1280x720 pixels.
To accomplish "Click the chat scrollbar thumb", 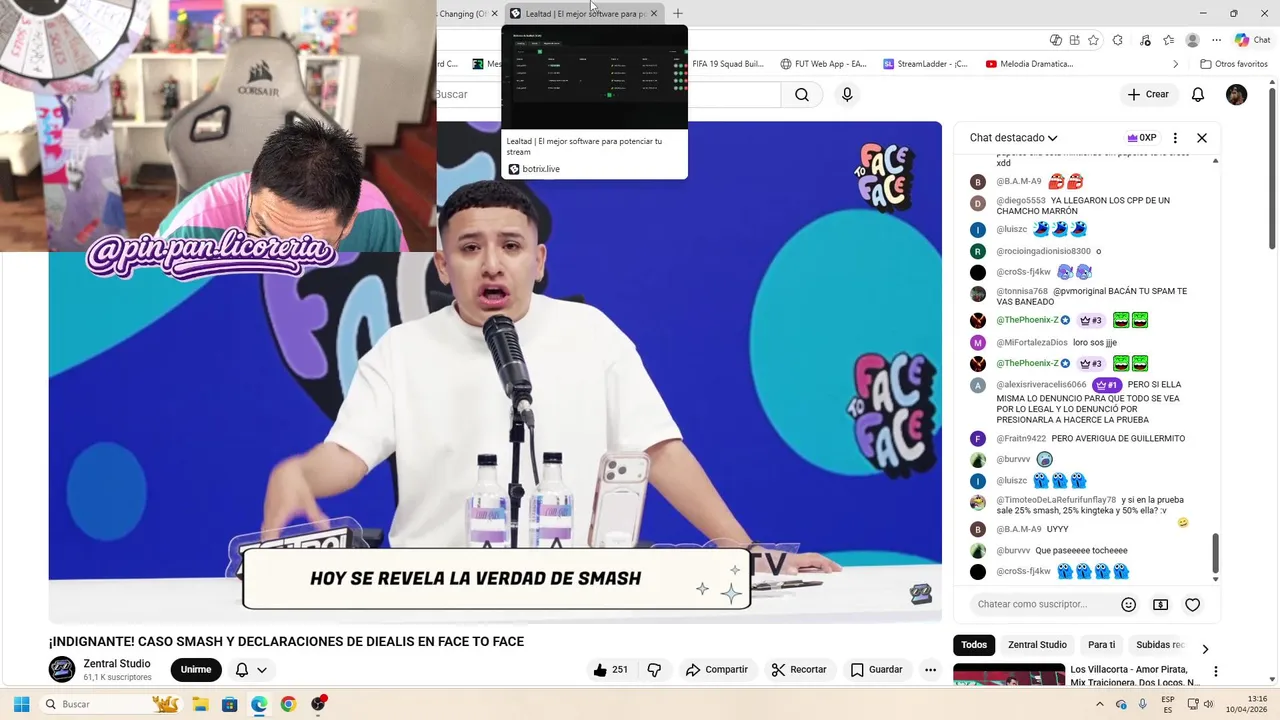I will click(x=1216, y=552).
